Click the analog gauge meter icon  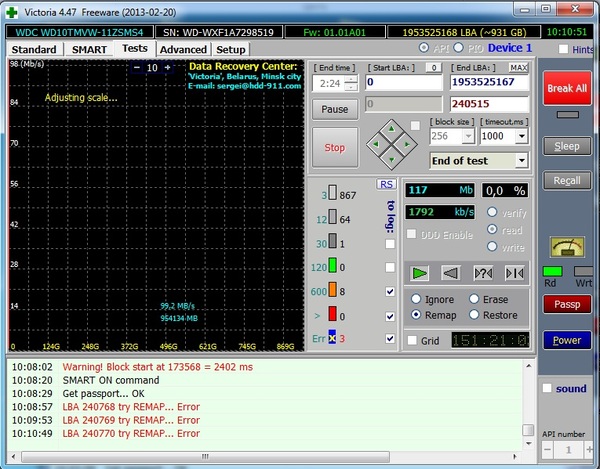[567, 246]
